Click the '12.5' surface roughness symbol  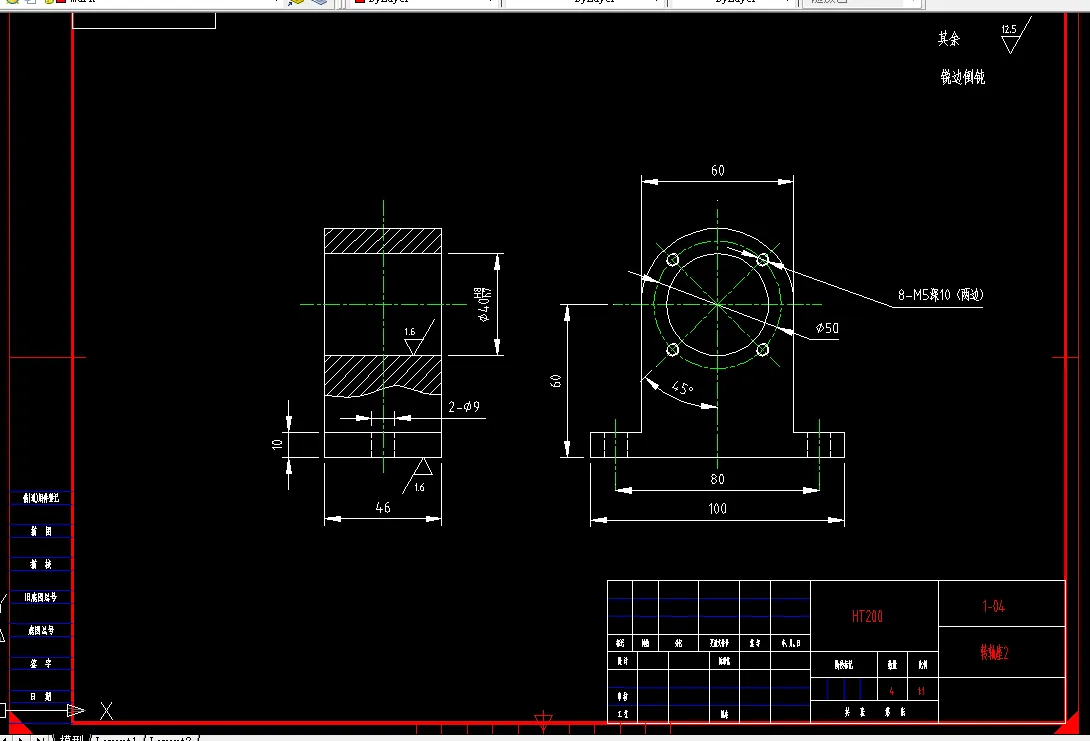click(x=1015, y=36)
